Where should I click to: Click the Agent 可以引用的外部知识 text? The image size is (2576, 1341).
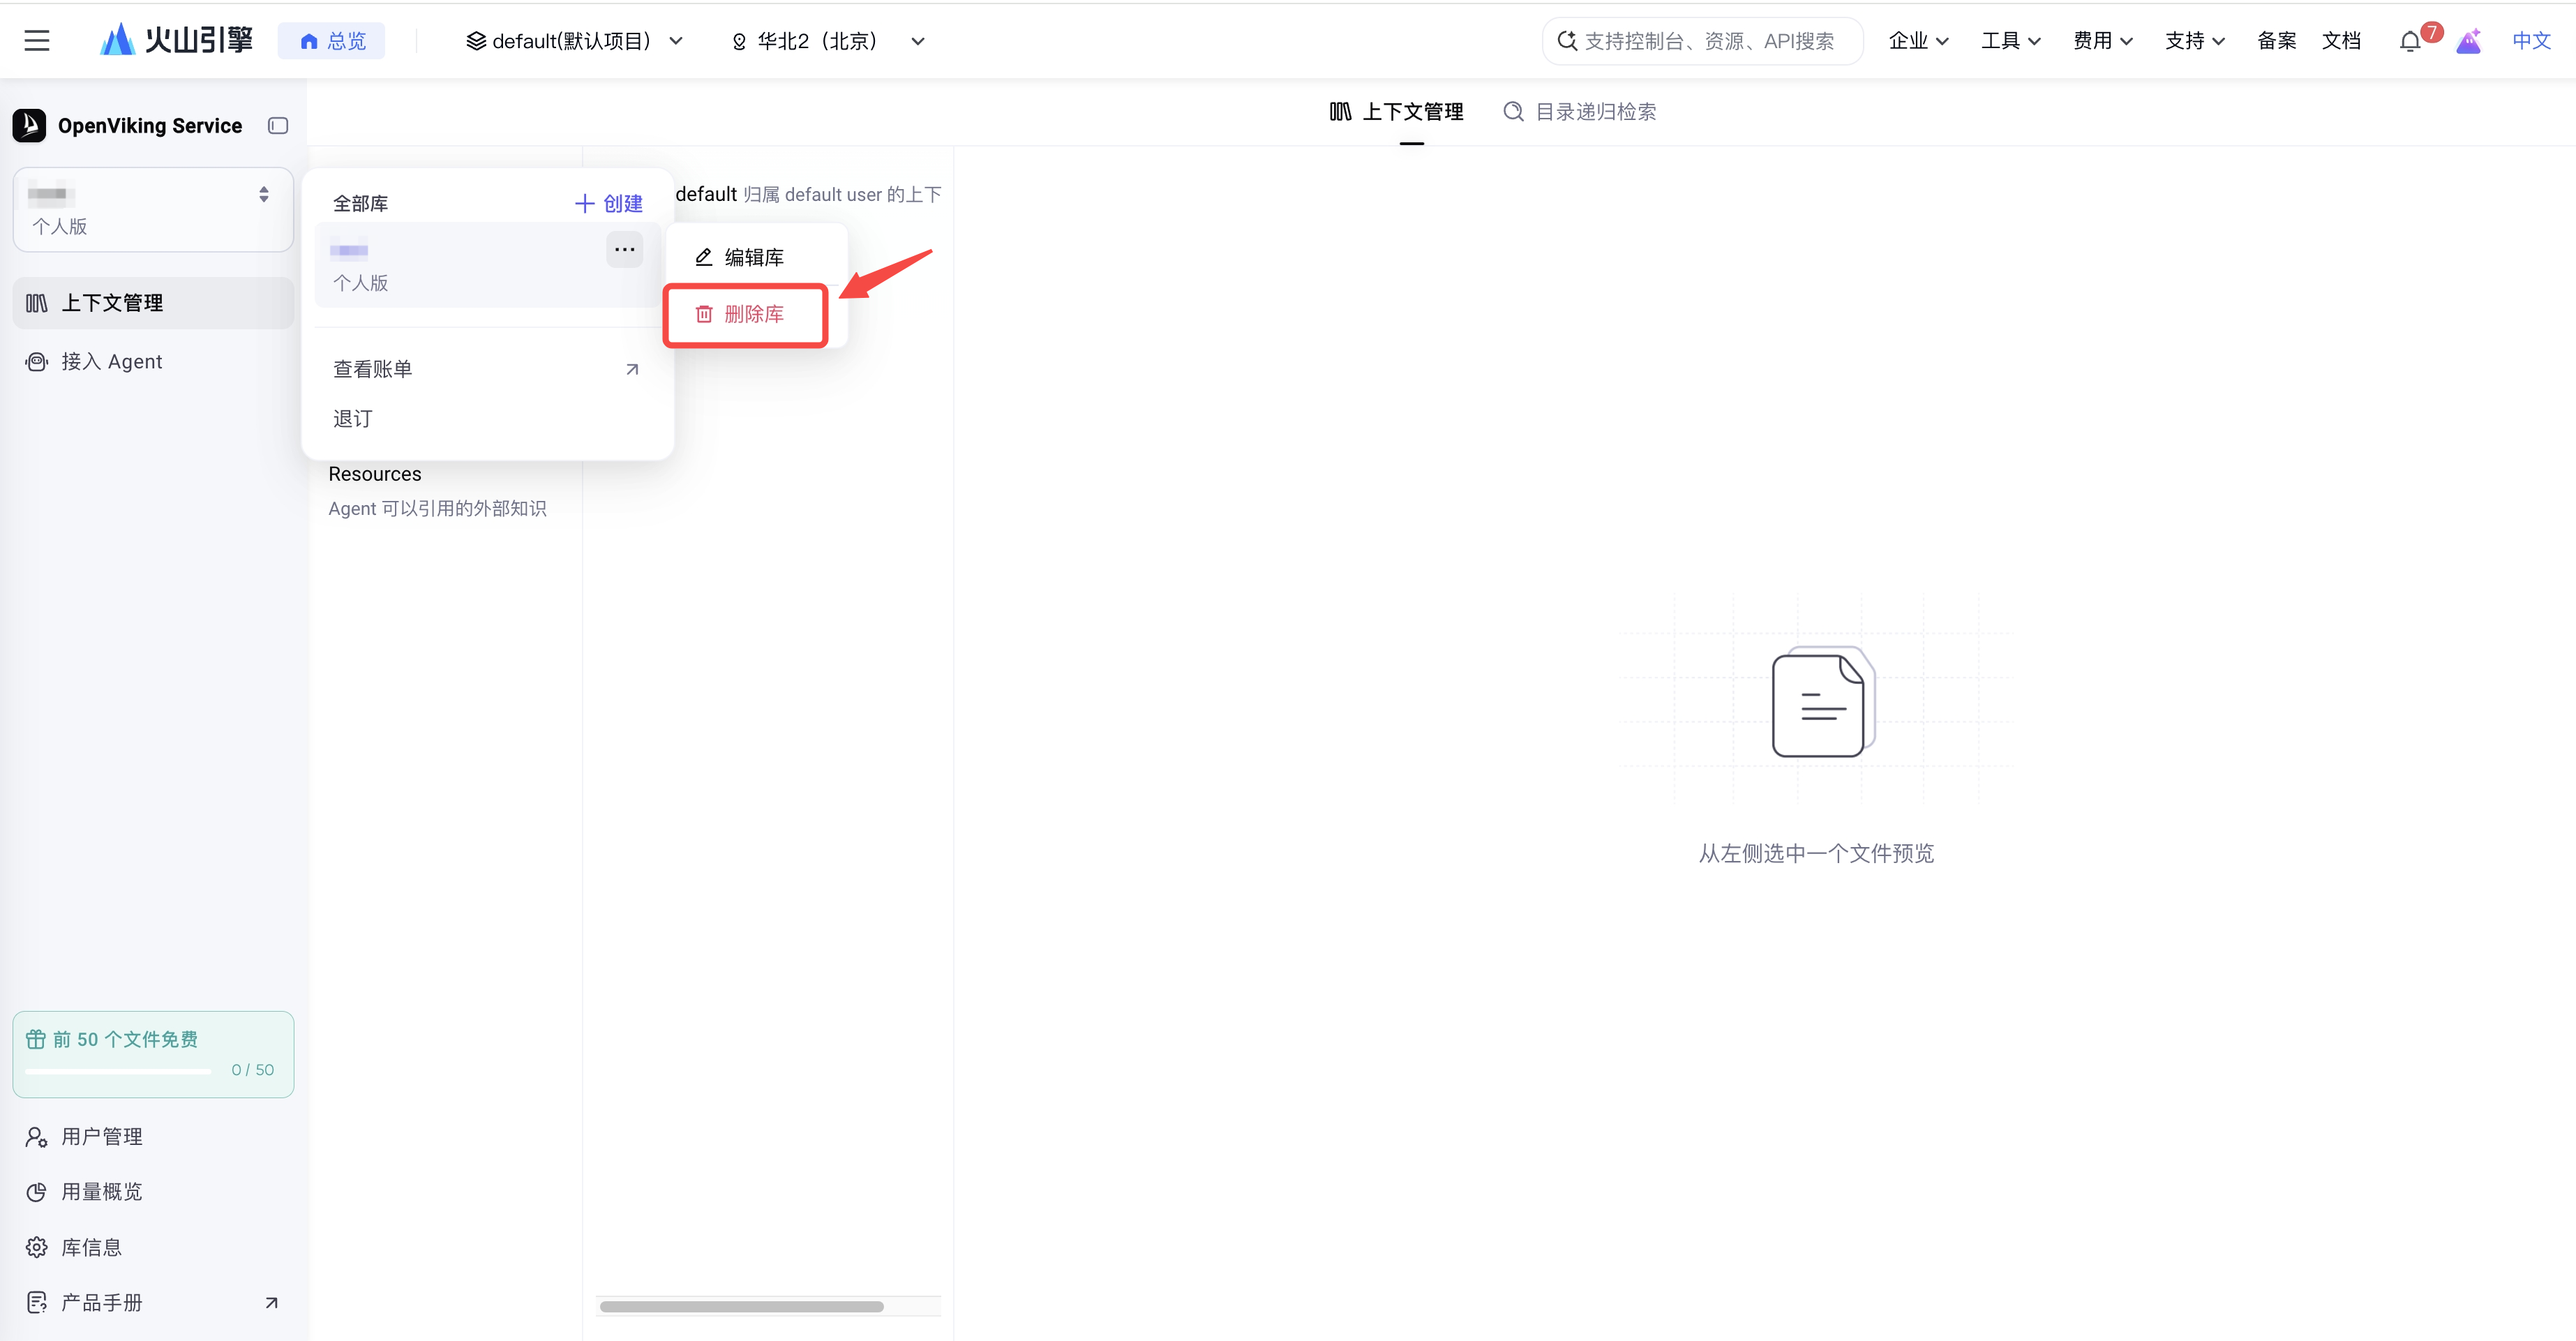437,509
